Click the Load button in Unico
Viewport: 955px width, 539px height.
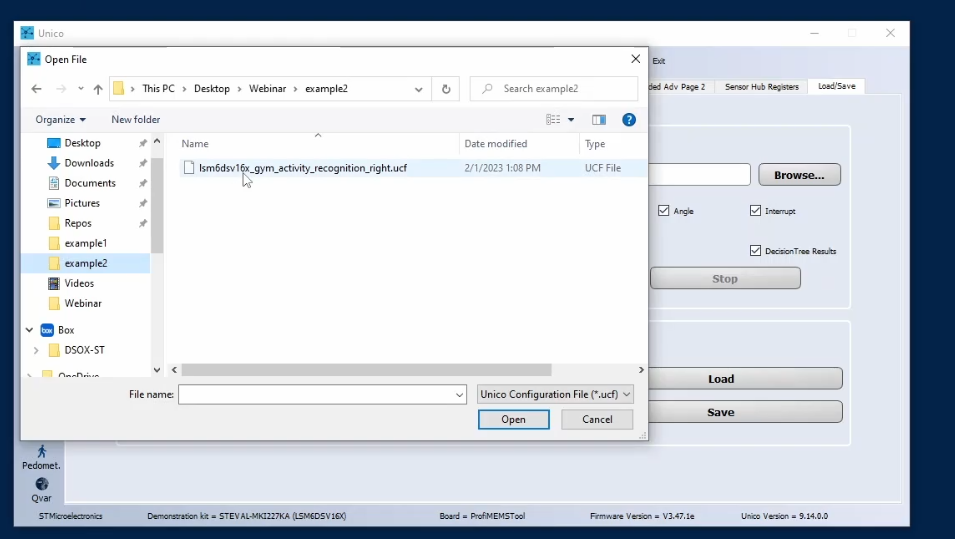tap(745, 379)
